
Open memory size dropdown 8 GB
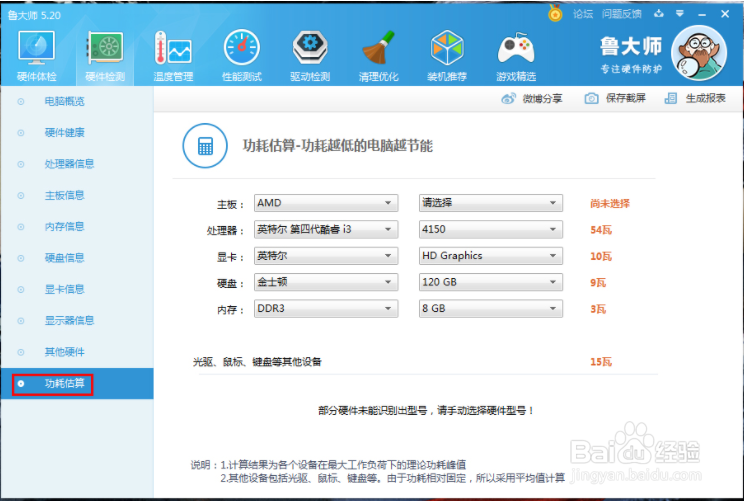(x=491, y=309)
